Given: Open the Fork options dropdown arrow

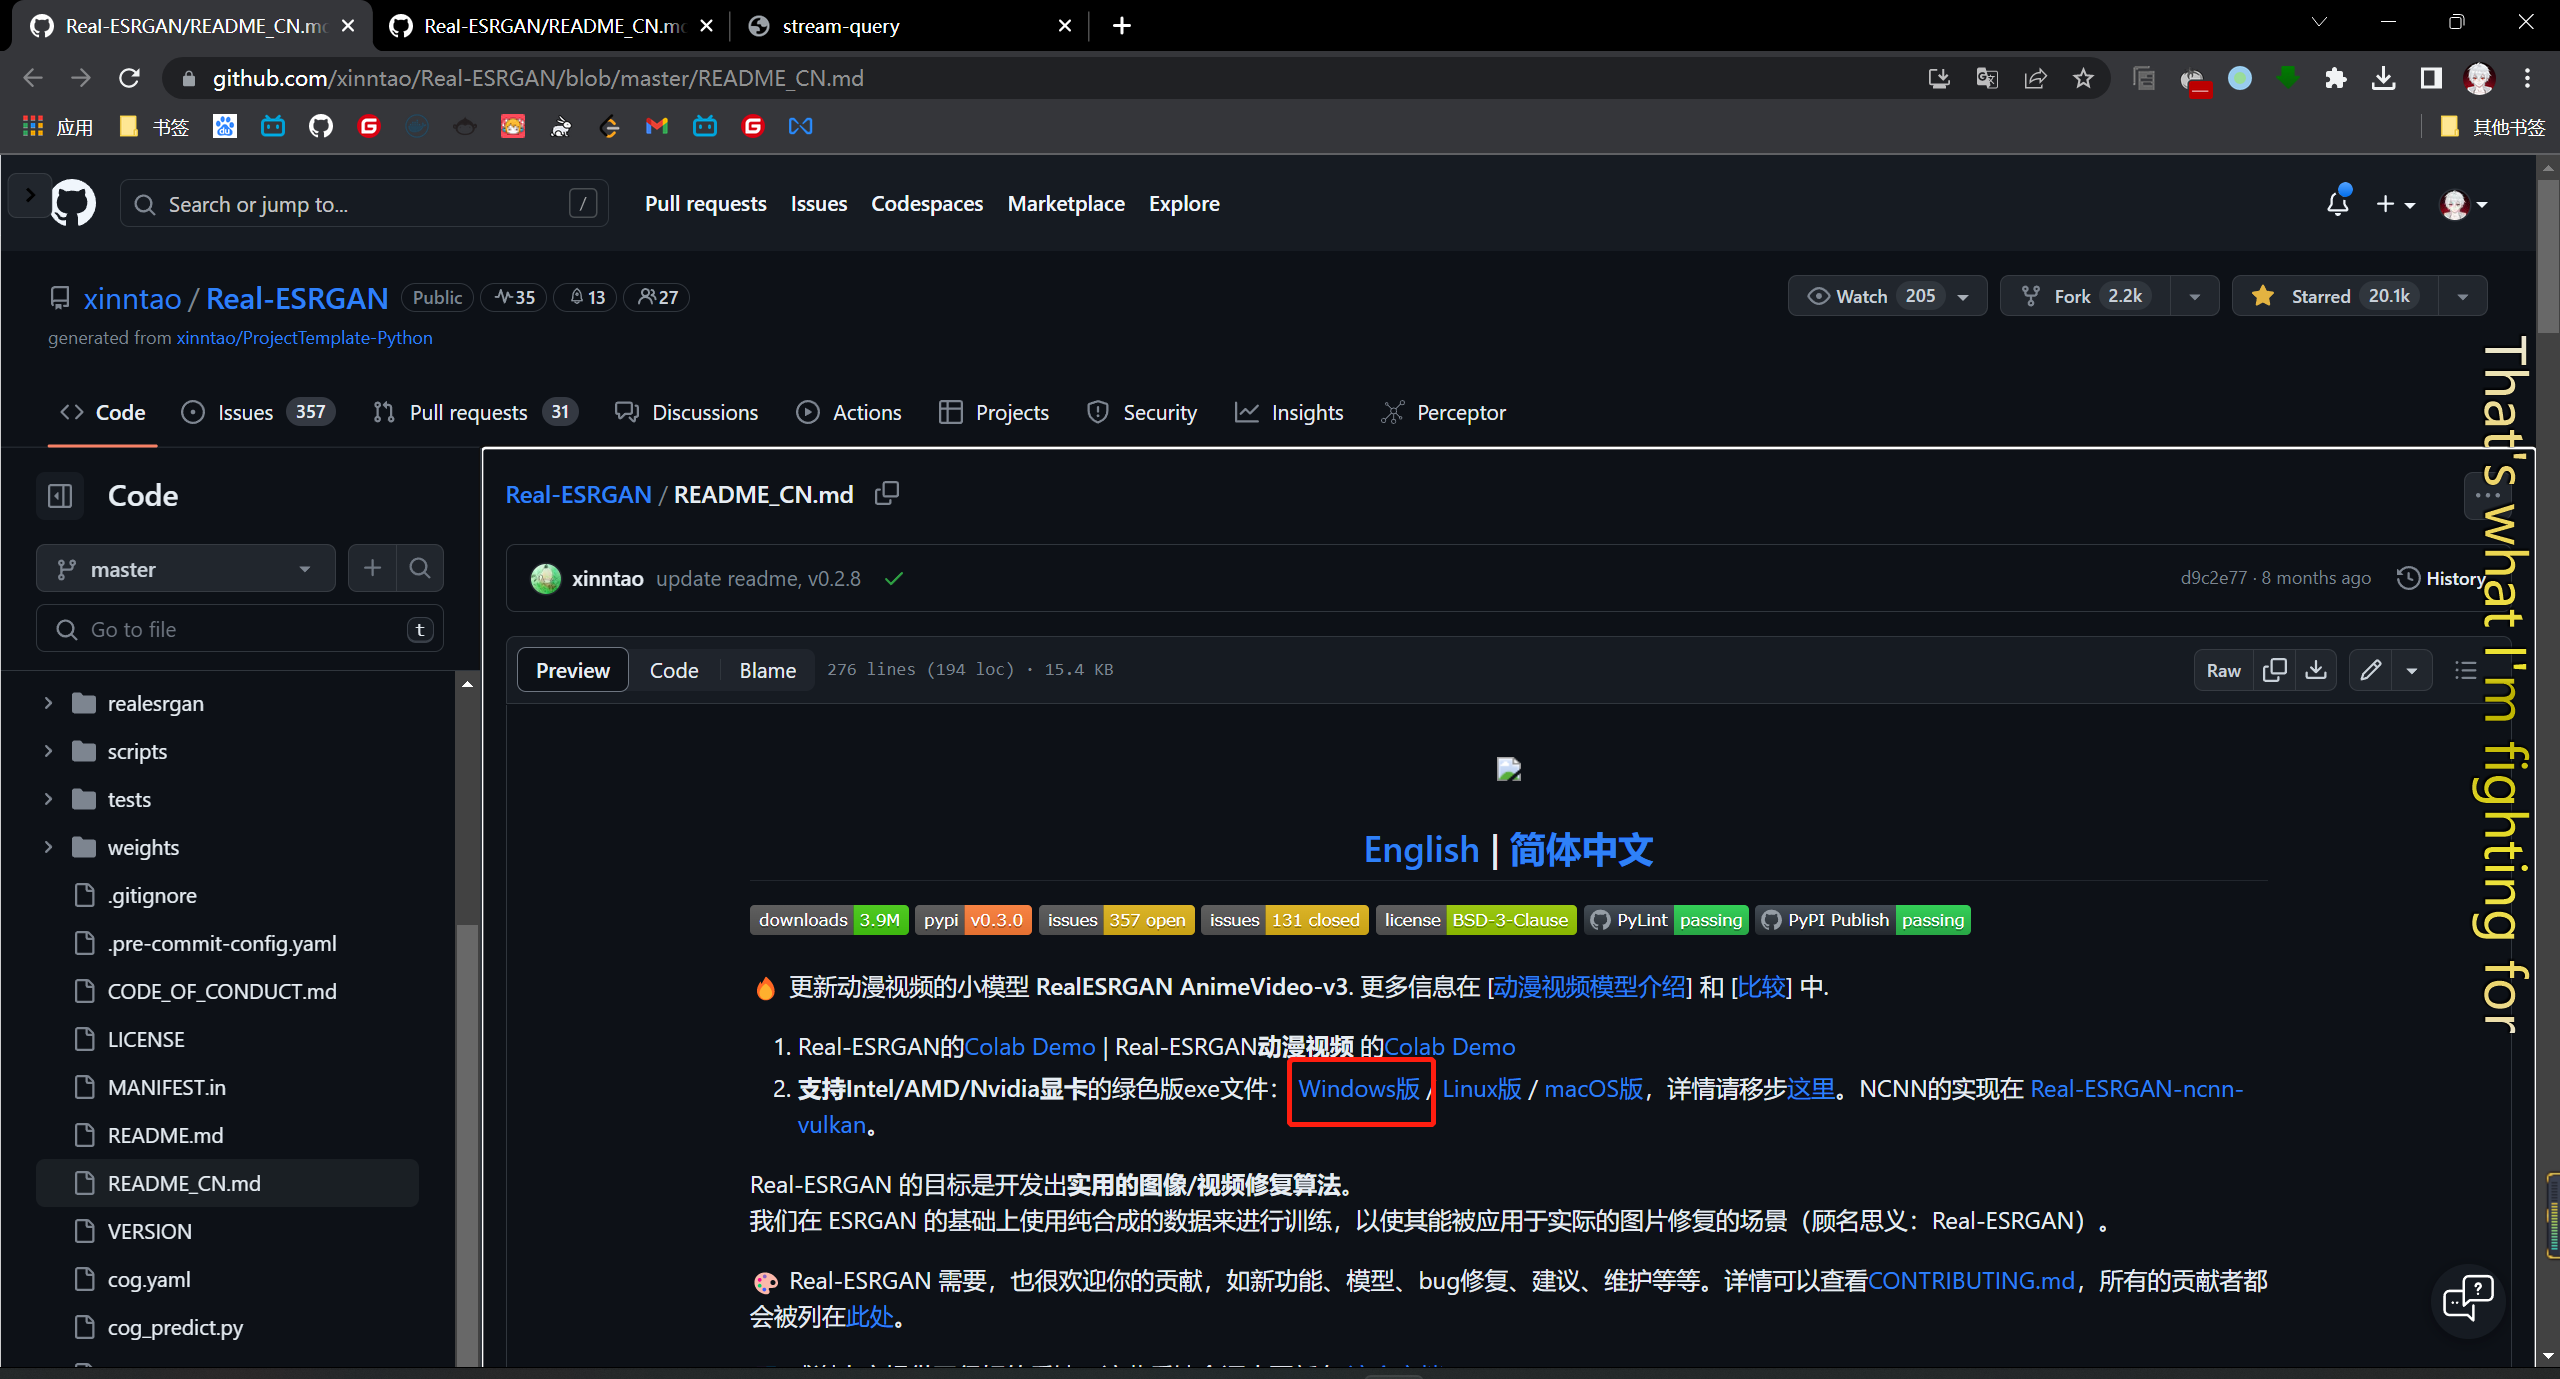Looking at the screenshot, I should [2195, 297].
